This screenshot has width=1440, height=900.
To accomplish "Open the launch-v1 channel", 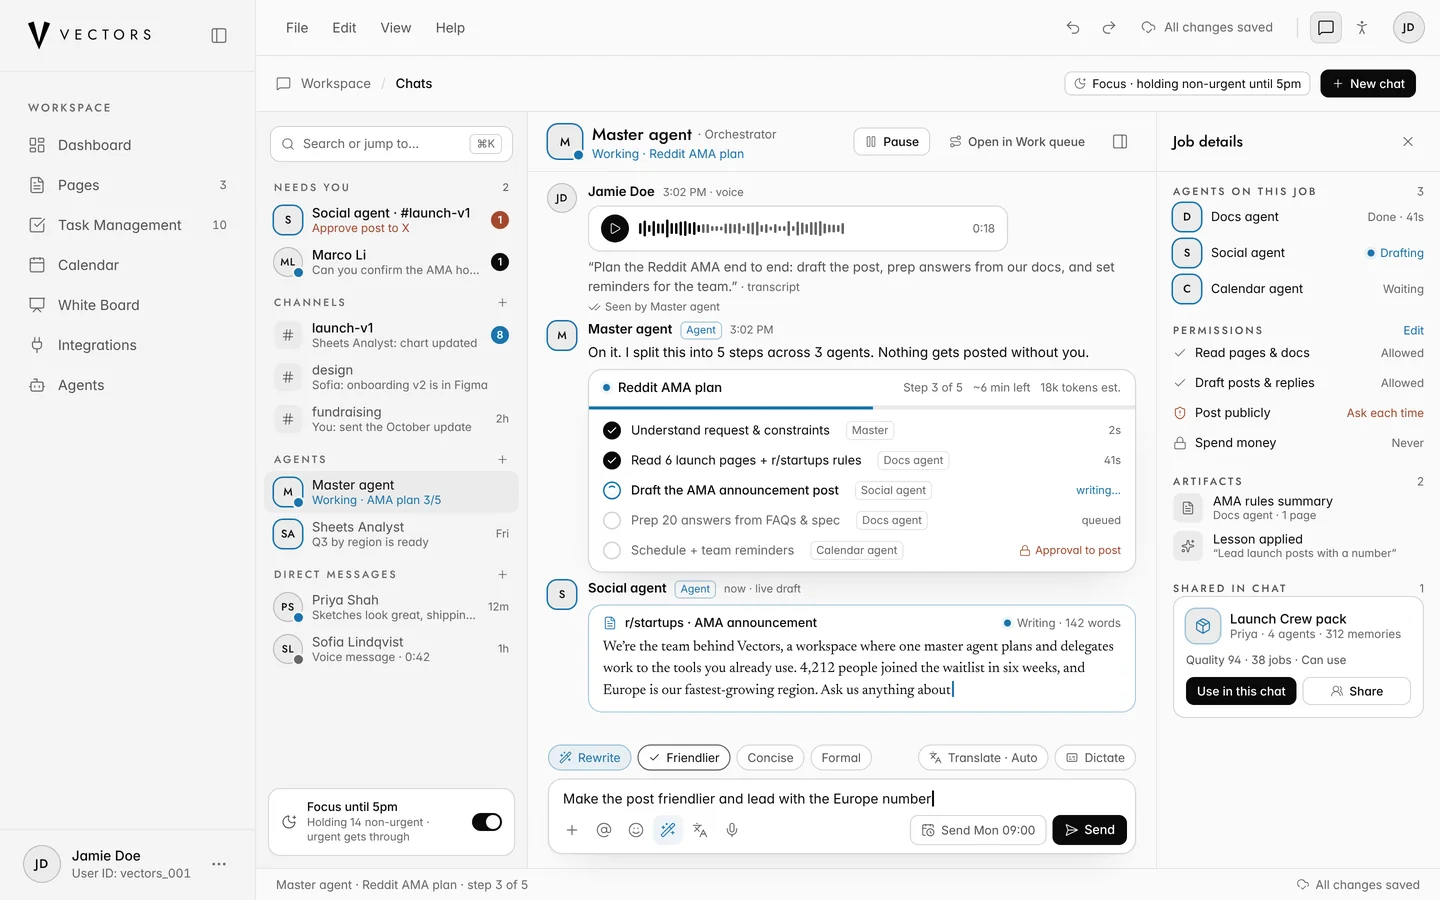I will coord(391,335).
